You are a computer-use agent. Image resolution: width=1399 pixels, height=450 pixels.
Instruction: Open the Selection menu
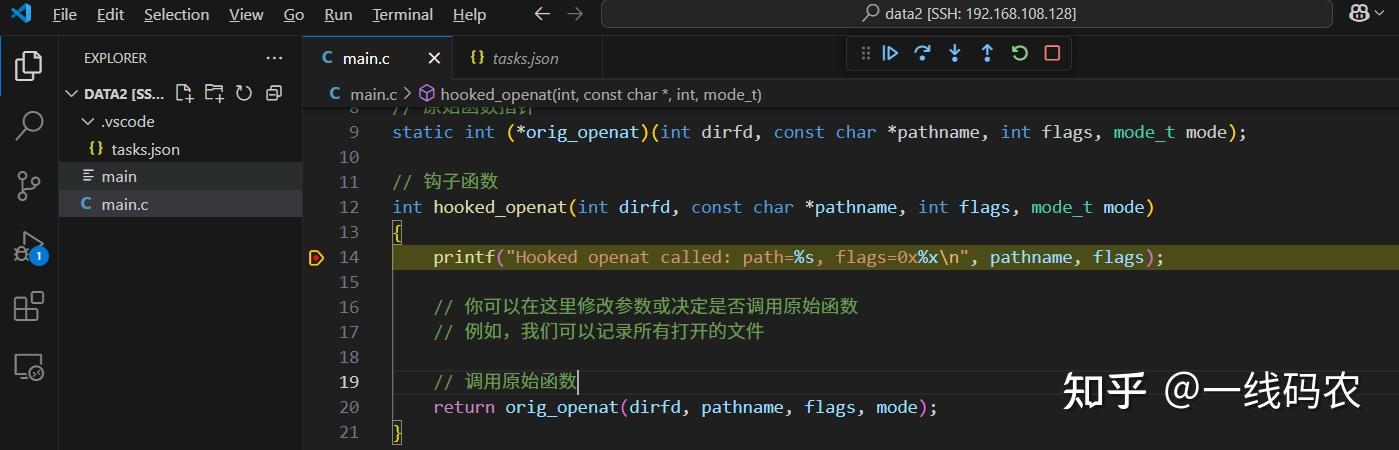click(x=177, y=15)
